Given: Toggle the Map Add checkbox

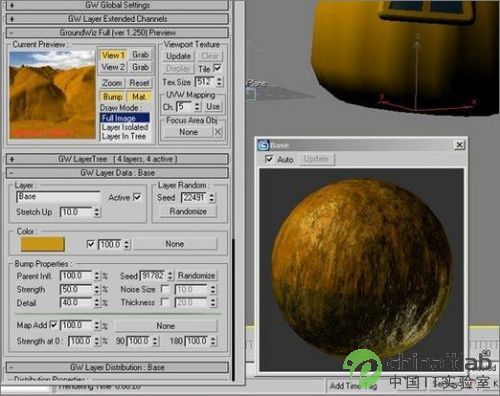Looking at the screenshot, I should coord(53,325).
